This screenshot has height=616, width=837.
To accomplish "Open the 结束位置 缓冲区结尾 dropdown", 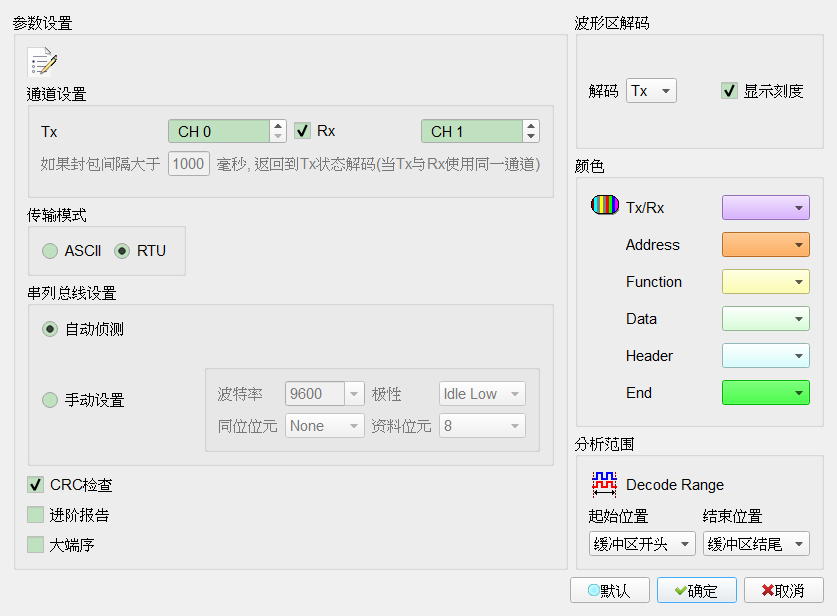I will point(756,544).
